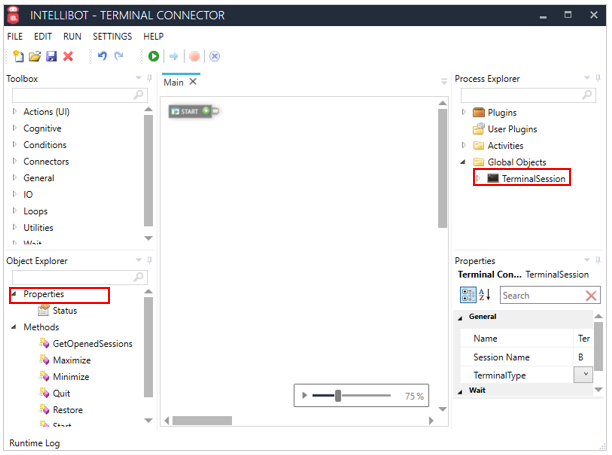Open the HELP menu
The image size is (612, 455).
pyautogui.click(x=153, y=37)
